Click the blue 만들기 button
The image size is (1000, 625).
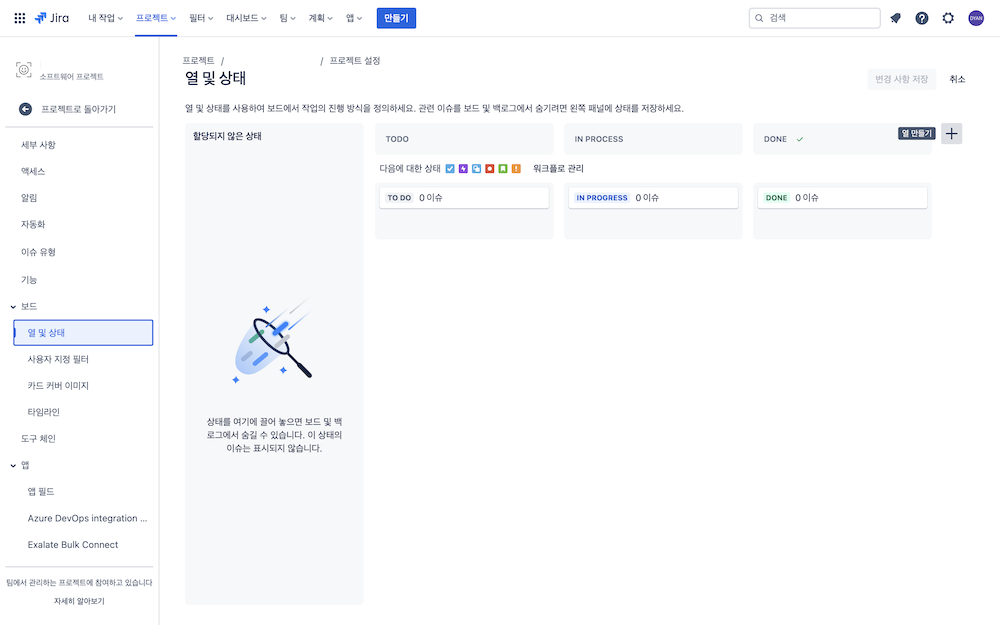coord(396,18)
